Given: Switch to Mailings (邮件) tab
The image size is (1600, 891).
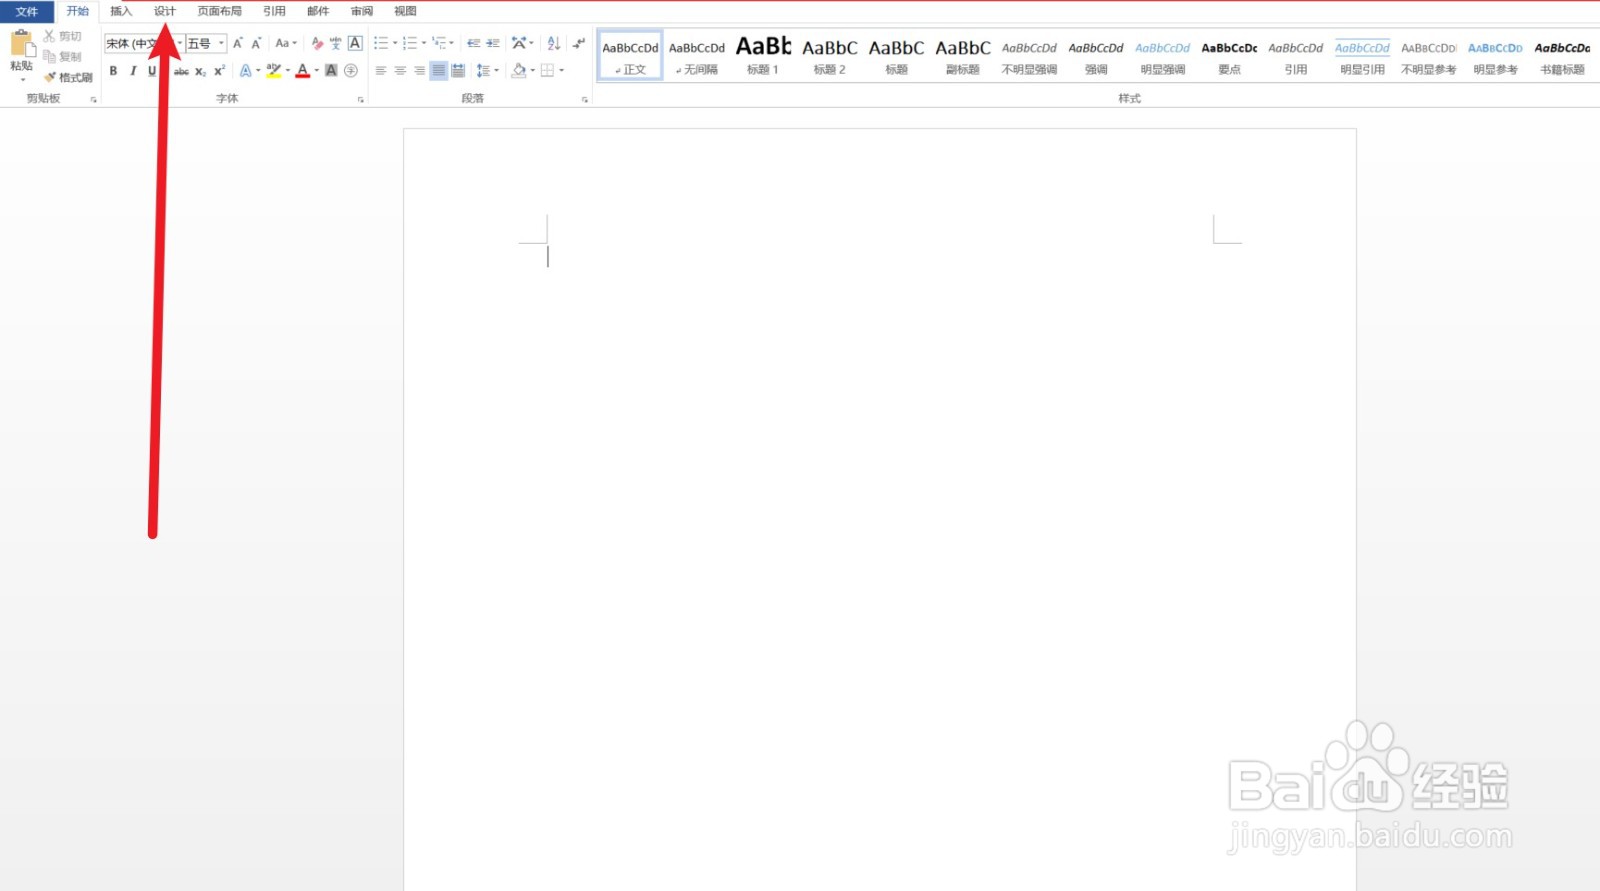Looking at the screenshot, I should click(x=318, y=11).
